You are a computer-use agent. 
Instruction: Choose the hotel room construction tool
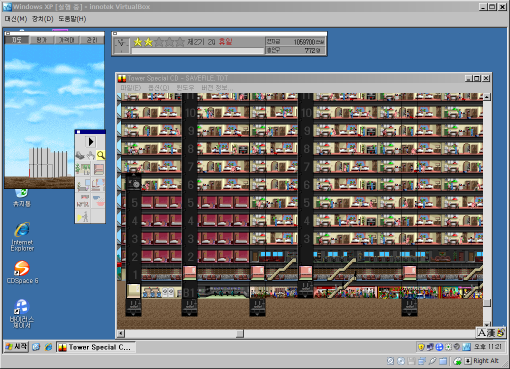tap(98, 184)
